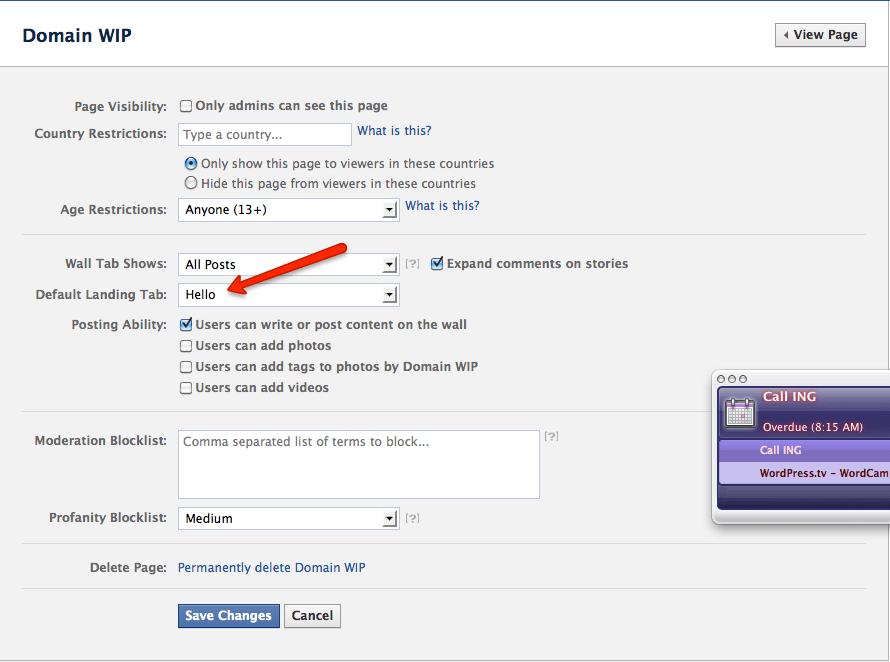Select "Hide this page from viewers in these countries"
The height and width of the screenshot is (662, 890).
tap(190, 182)
